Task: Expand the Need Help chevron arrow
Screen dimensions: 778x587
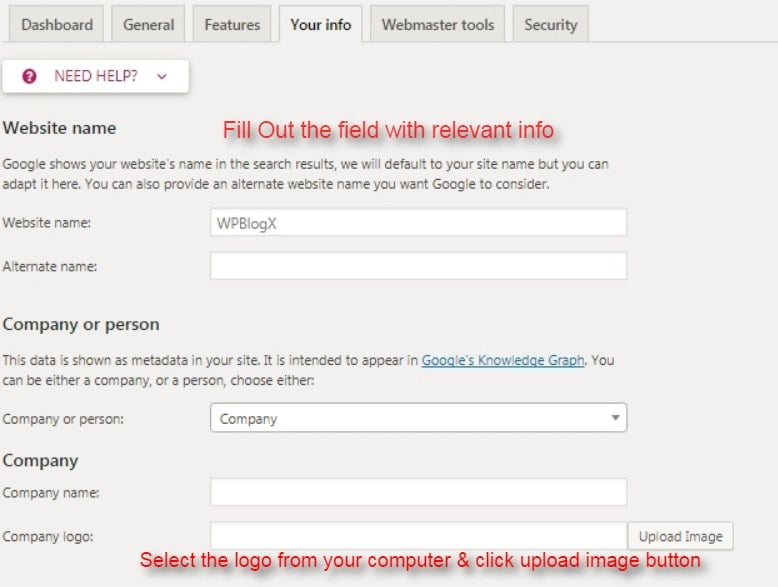Action: tap(162, 76)
